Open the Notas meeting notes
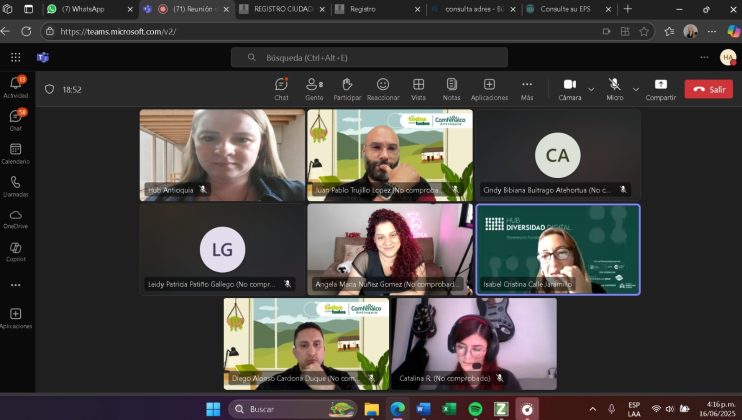742x420 pixels. coord(452,88)
